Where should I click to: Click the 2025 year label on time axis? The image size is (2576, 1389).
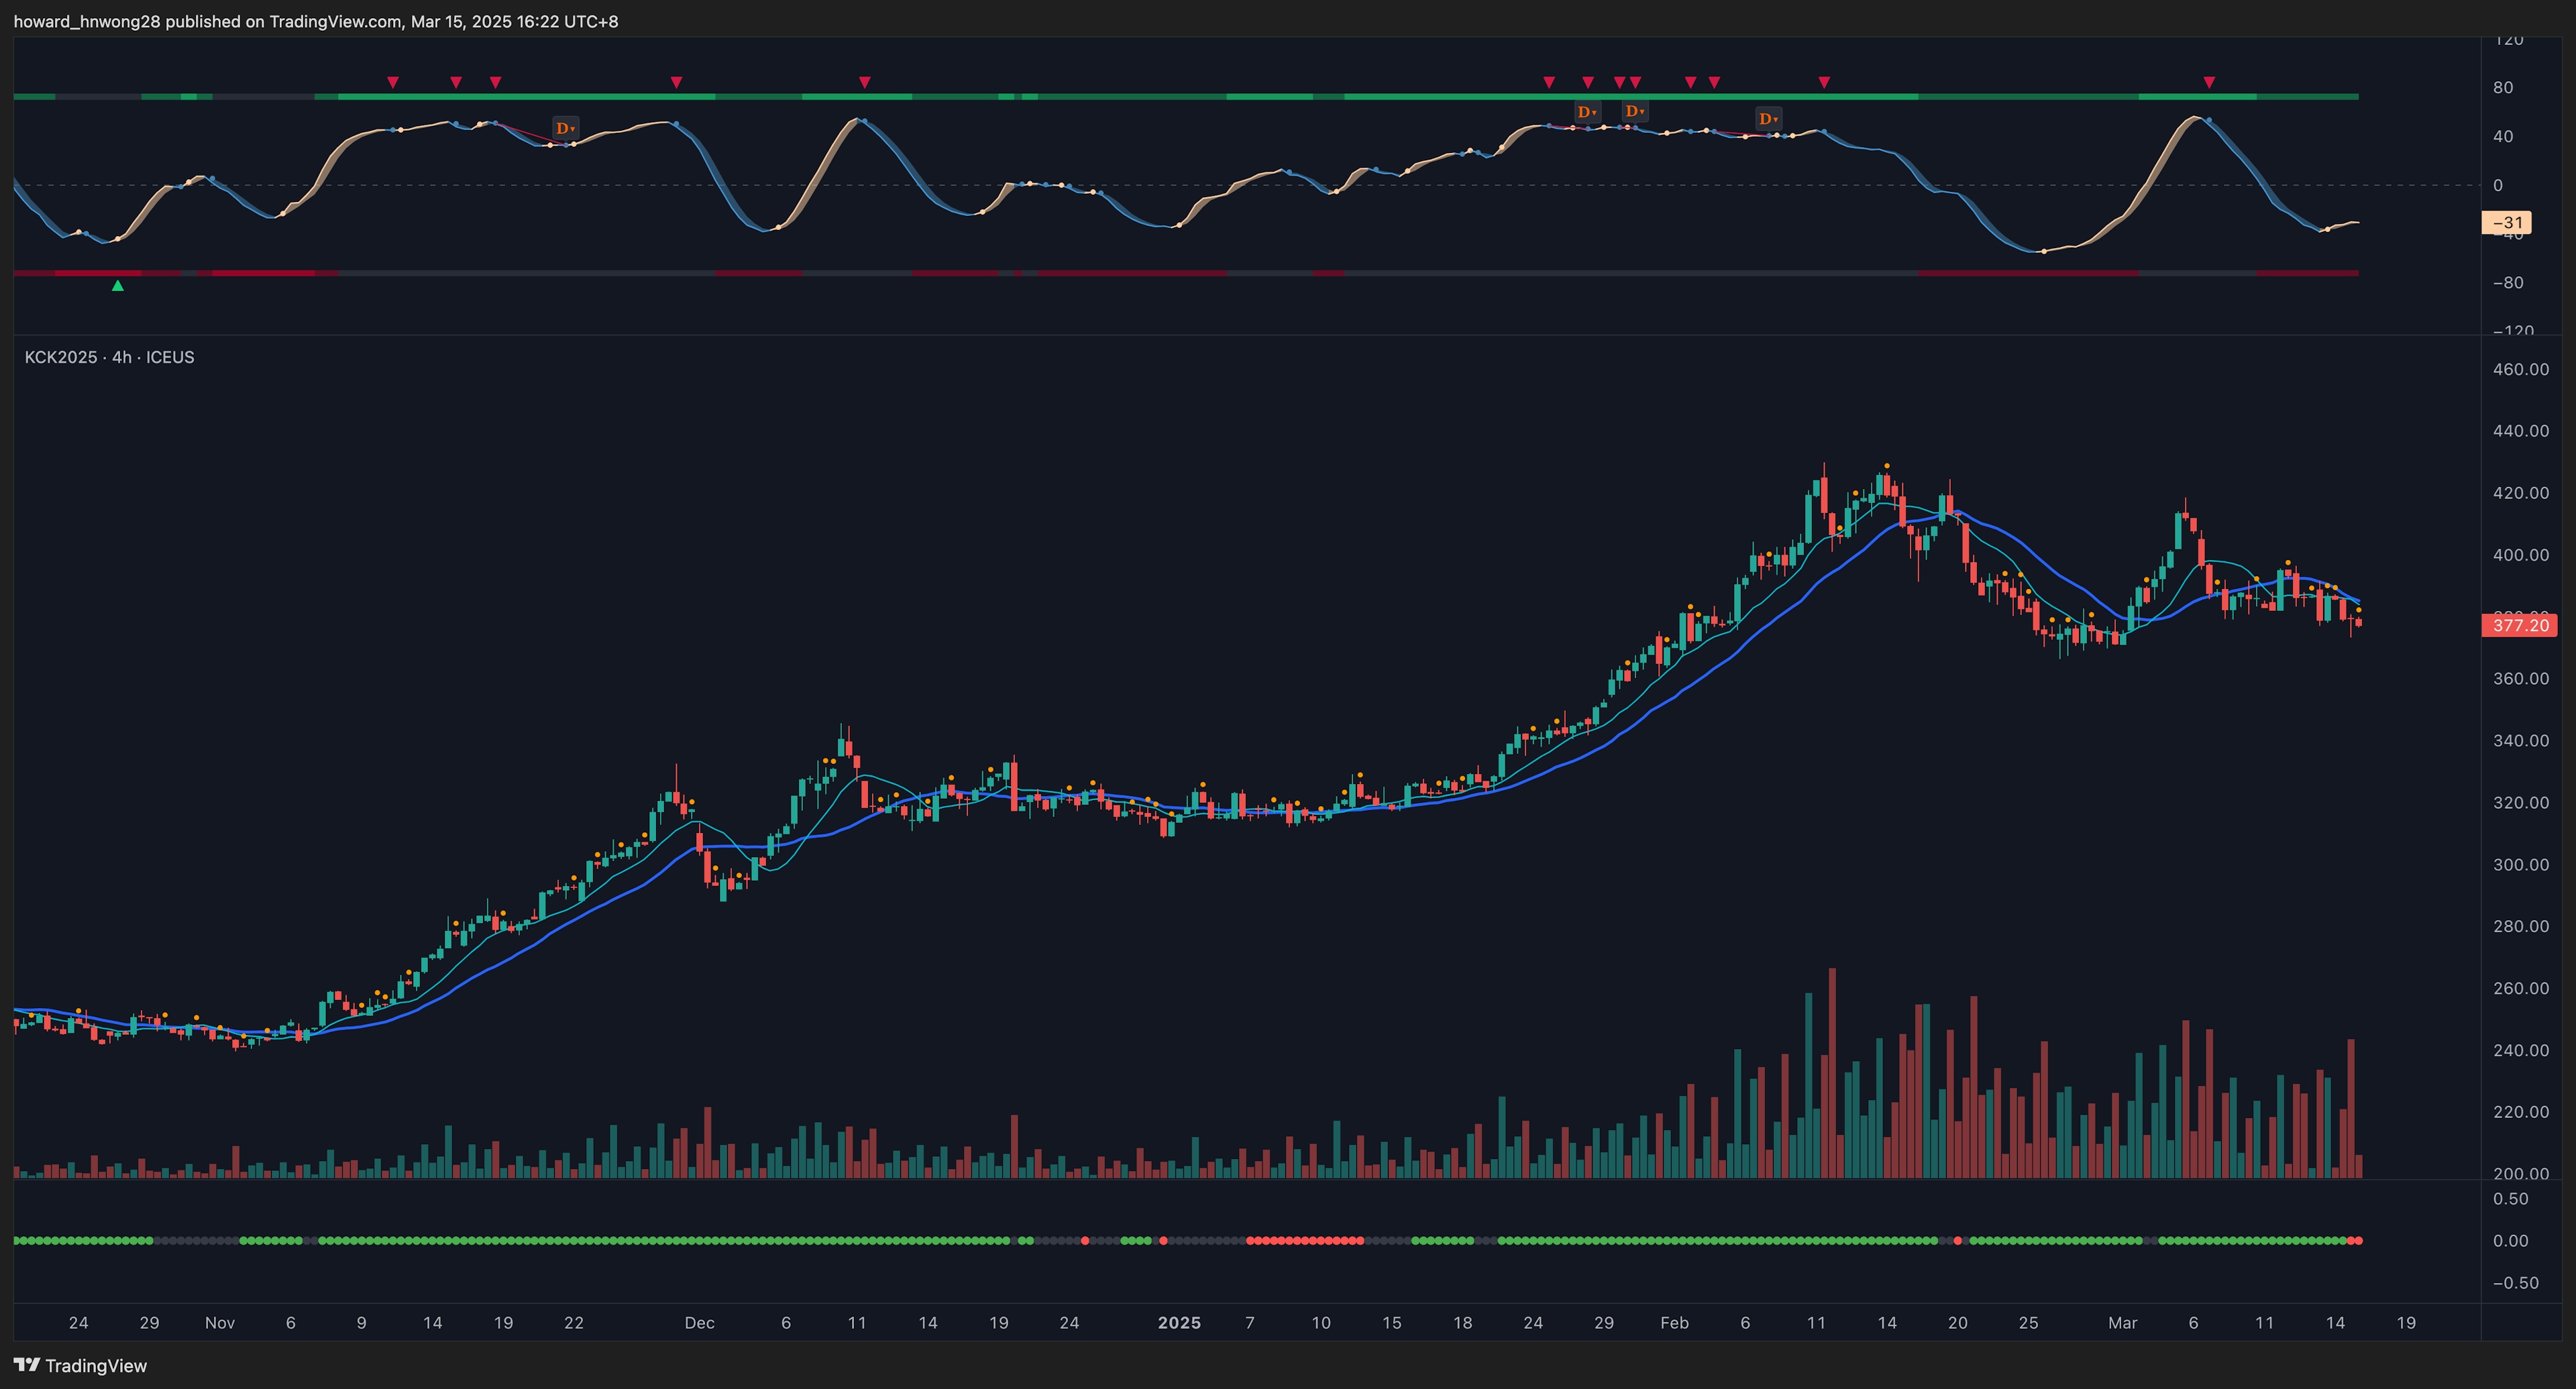click(x=1179, y=1322)
